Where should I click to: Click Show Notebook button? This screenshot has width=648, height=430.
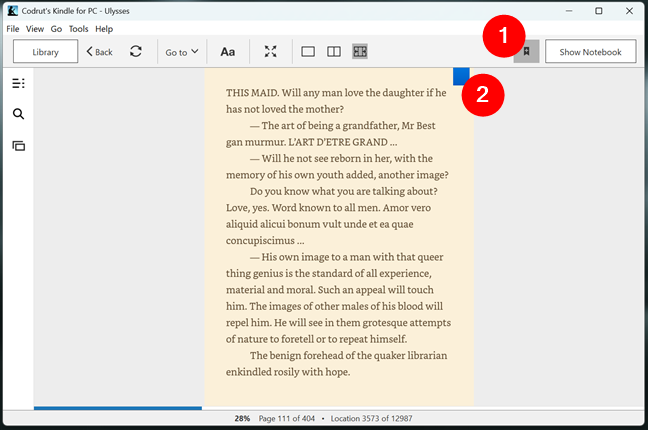(590, 52)
